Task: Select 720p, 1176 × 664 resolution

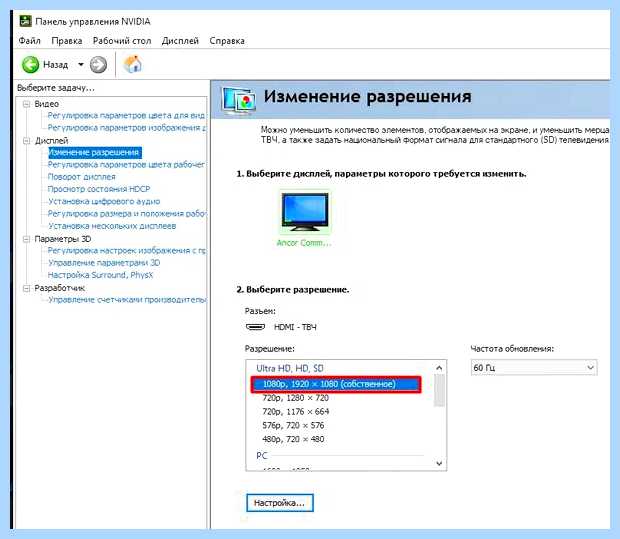Action: (295, 412)
